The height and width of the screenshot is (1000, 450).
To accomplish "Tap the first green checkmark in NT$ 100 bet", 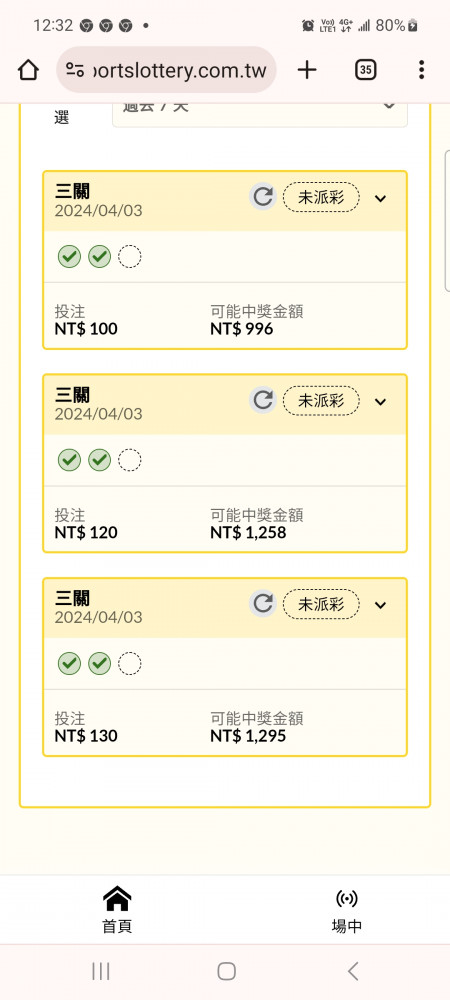I will 69,257.
